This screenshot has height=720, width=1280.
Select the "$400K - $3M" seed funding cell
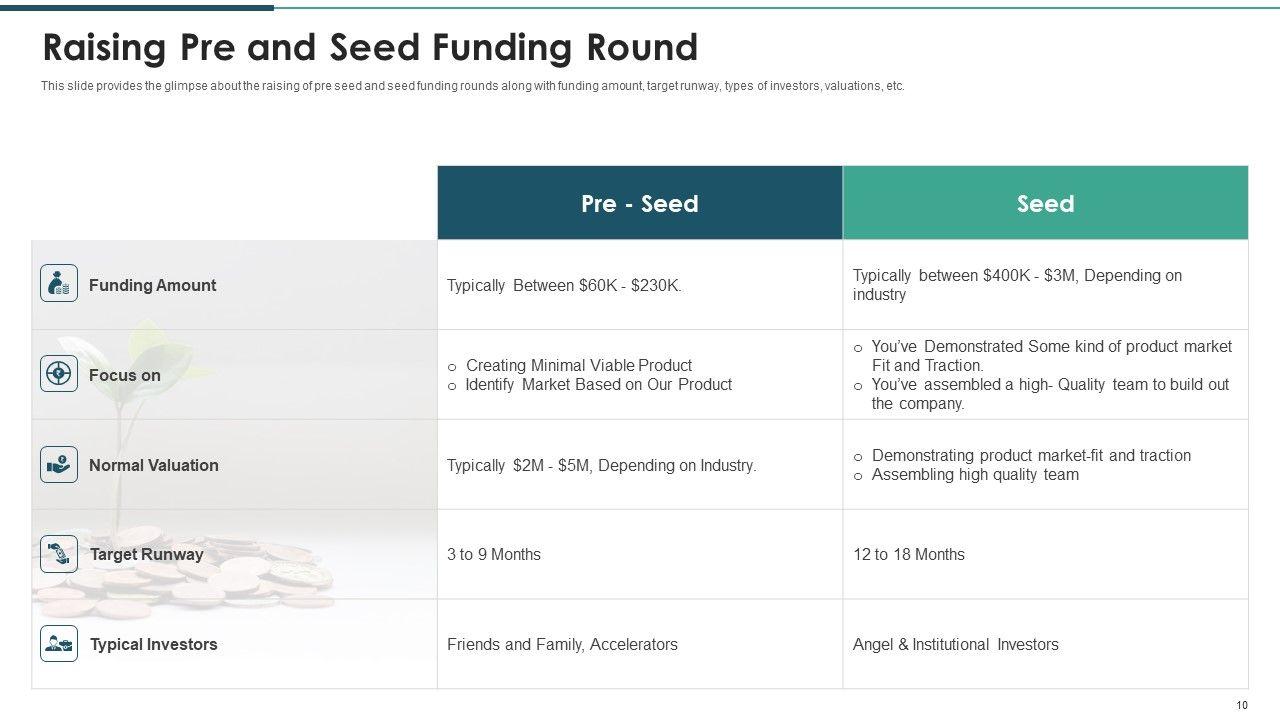click(x=1017, y=285)
